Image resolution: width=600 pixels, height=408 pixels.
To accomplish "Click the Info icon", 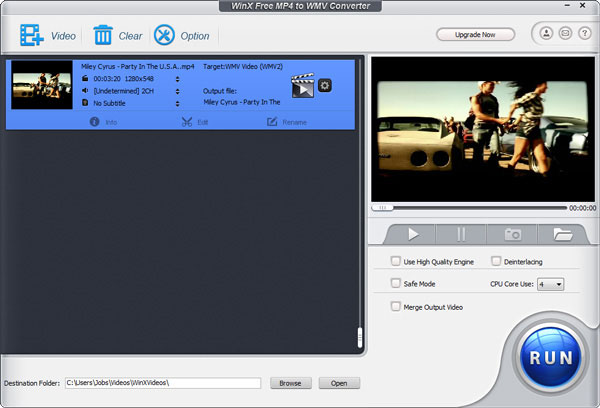I will pos(95,122).
